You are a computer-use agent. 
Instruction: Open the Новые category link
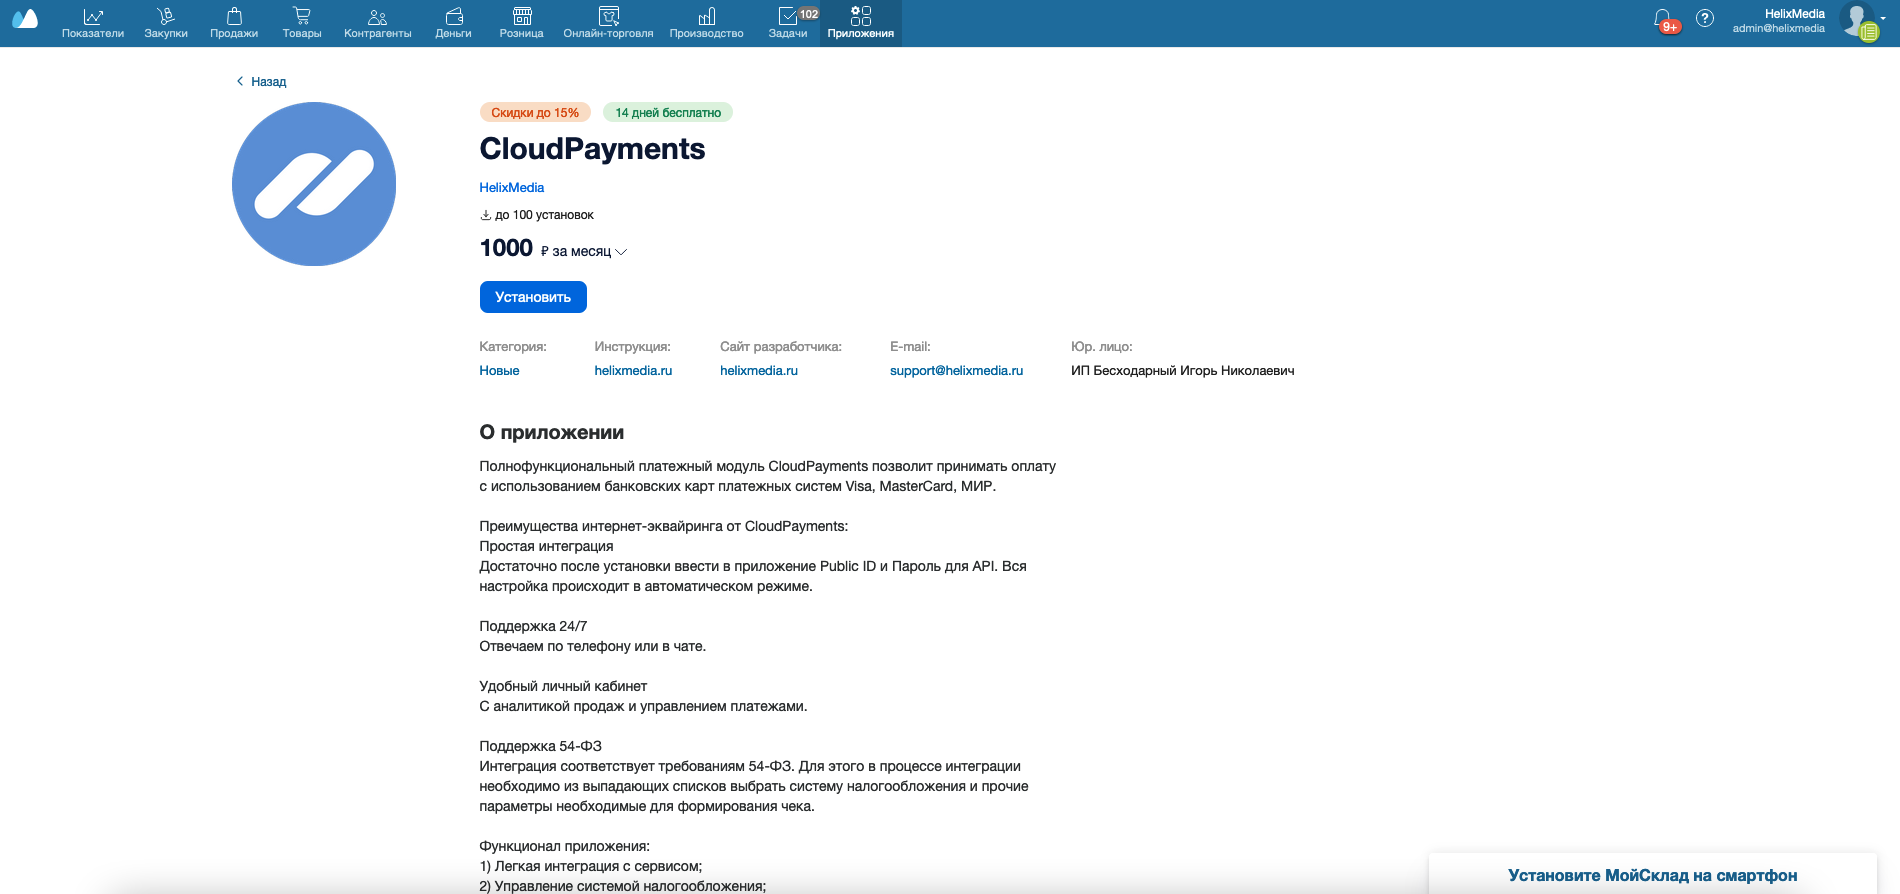[499, 371]
